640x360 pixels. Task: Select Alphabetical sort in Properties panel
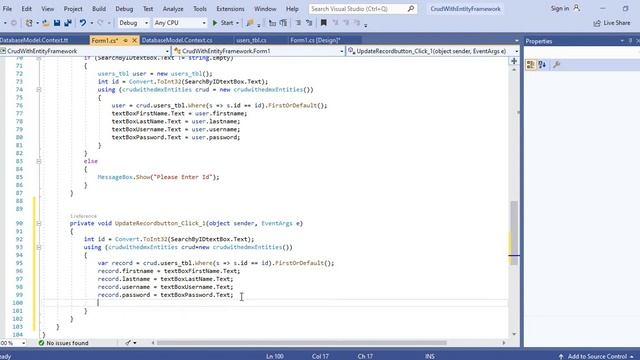click(x=542, y=64)
